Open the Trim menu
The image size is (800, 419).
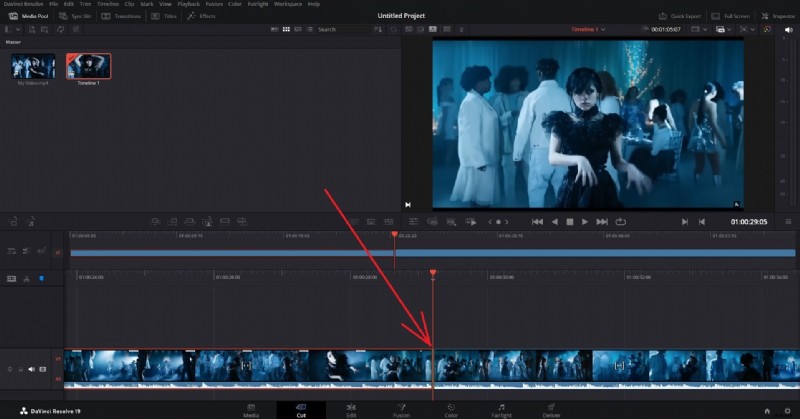pos(85,4)
